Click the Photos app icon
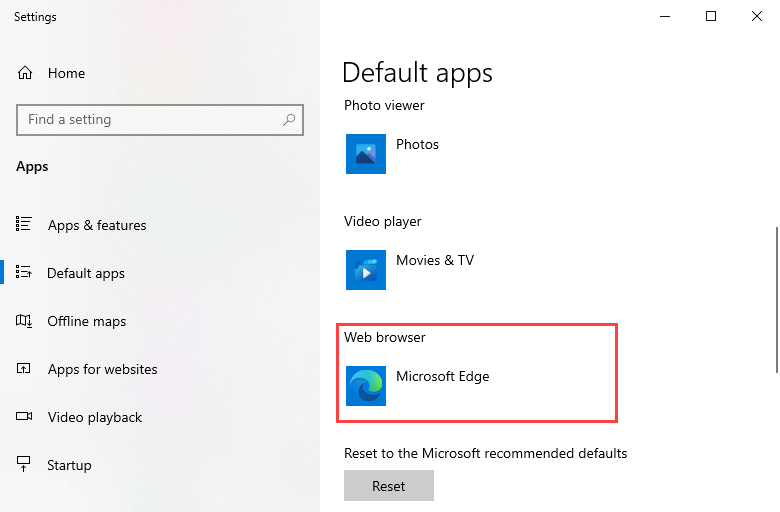 365,154
